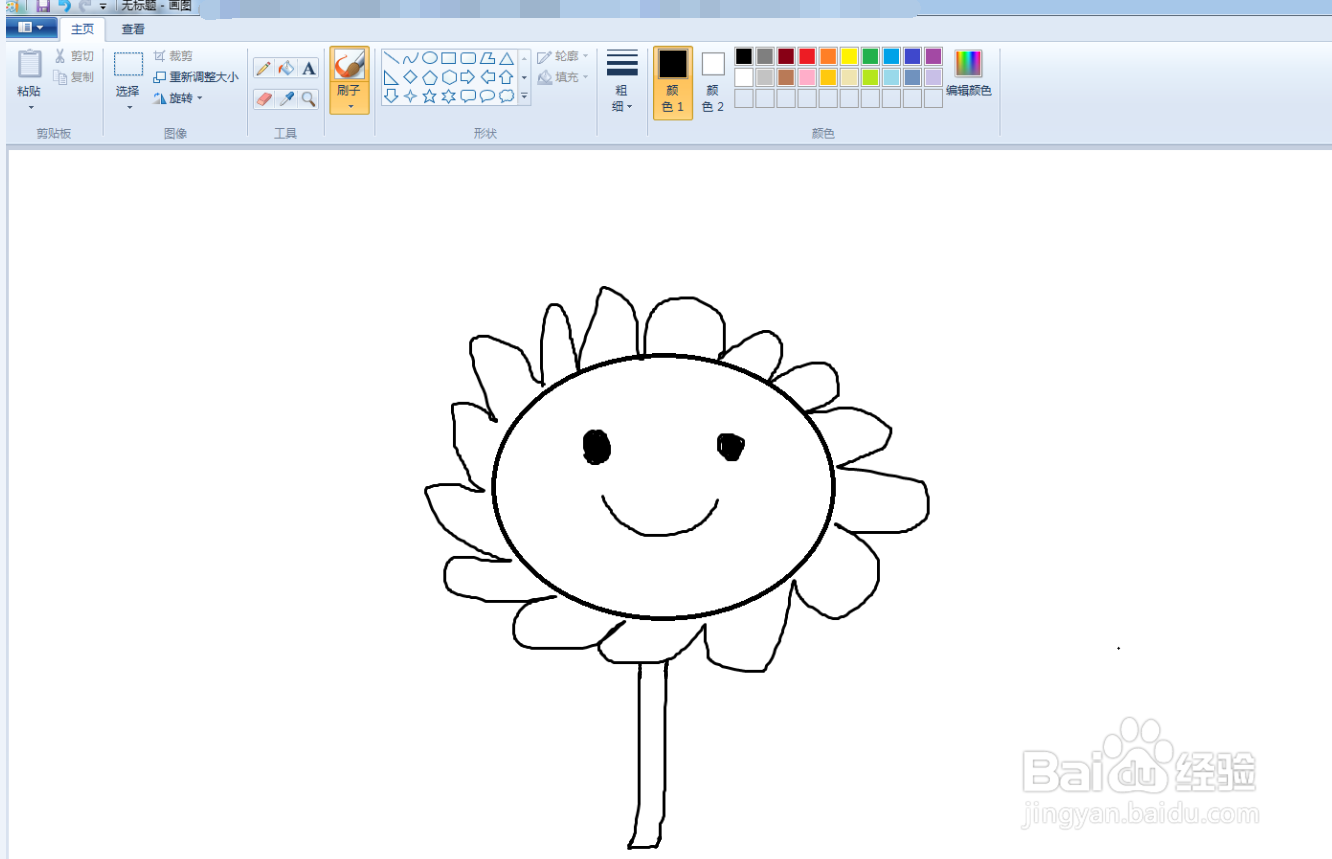Choose the Hexagon shape

(x=449, y=77)
